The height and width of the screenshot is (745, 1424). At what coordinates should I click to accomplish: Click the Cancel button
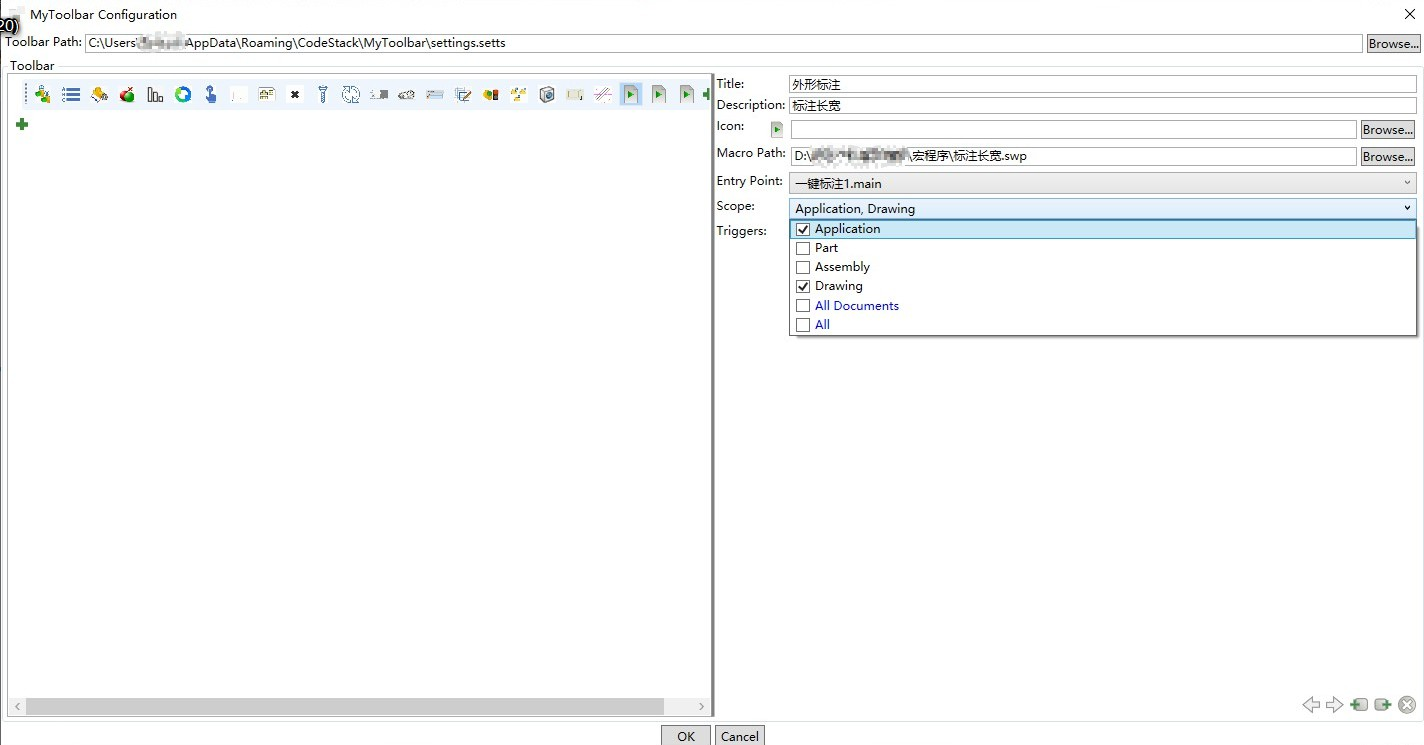pyautogui.click(x=740, y=736)
